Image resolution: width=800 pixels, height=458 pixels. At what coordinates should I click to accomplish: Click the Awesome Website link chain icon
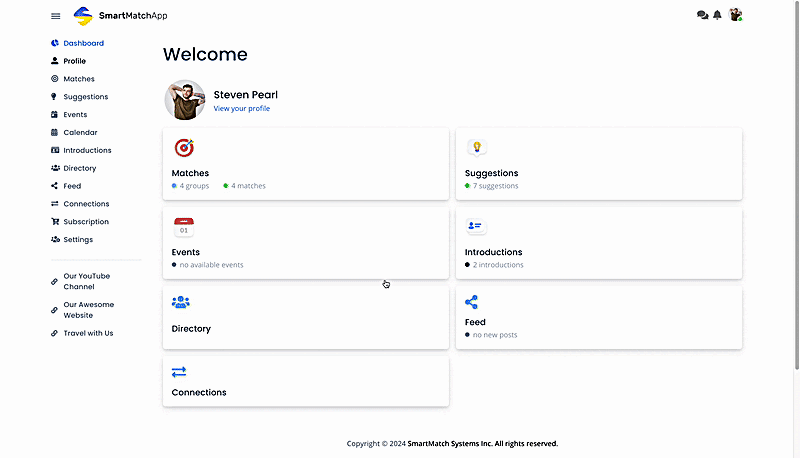(x=54, y=310)
